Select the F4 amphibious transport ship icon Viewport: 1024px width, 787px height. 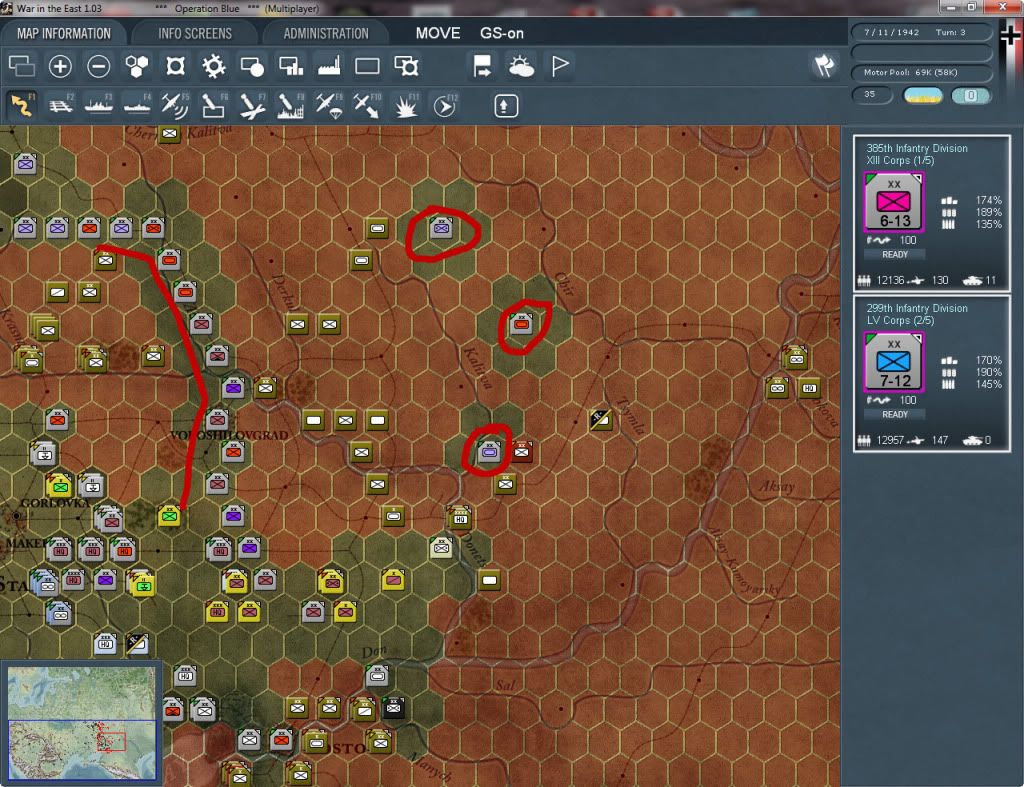click(x=136, y=106)
